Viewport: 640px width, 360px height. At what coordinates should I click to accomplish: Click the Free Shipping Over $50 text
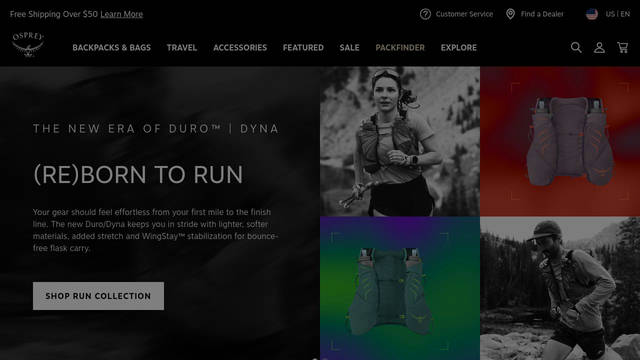tap(54, 14)
